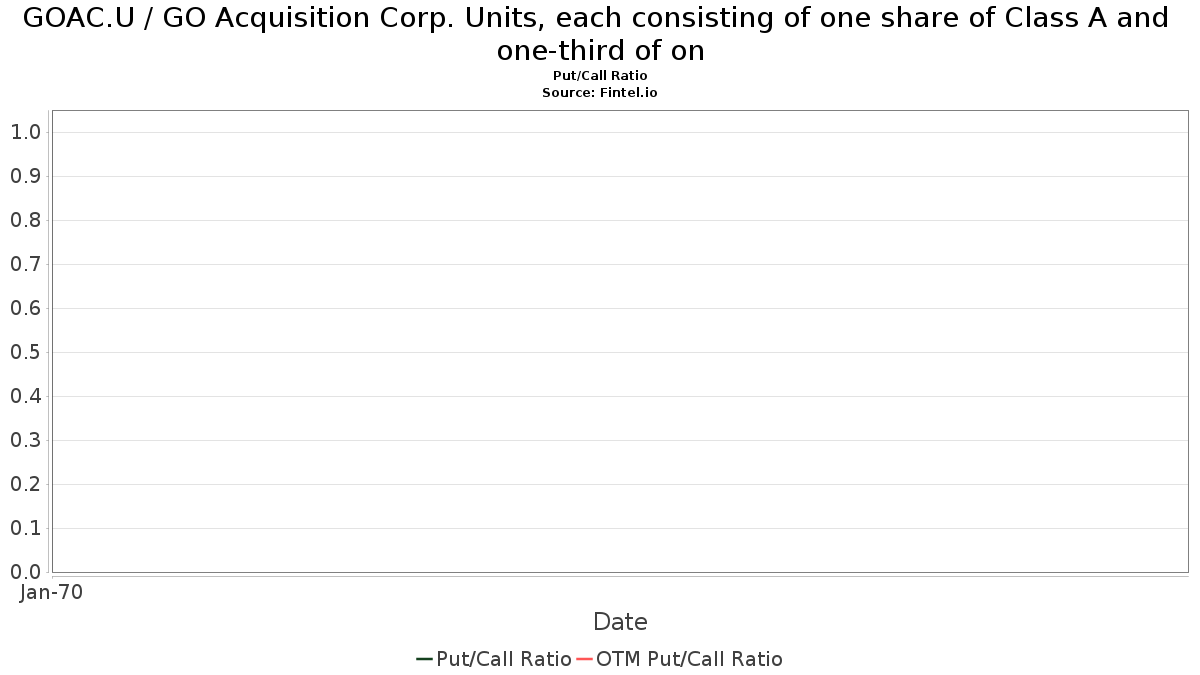Click the 0.6 y-axis tick label

[x=25, y=308]
